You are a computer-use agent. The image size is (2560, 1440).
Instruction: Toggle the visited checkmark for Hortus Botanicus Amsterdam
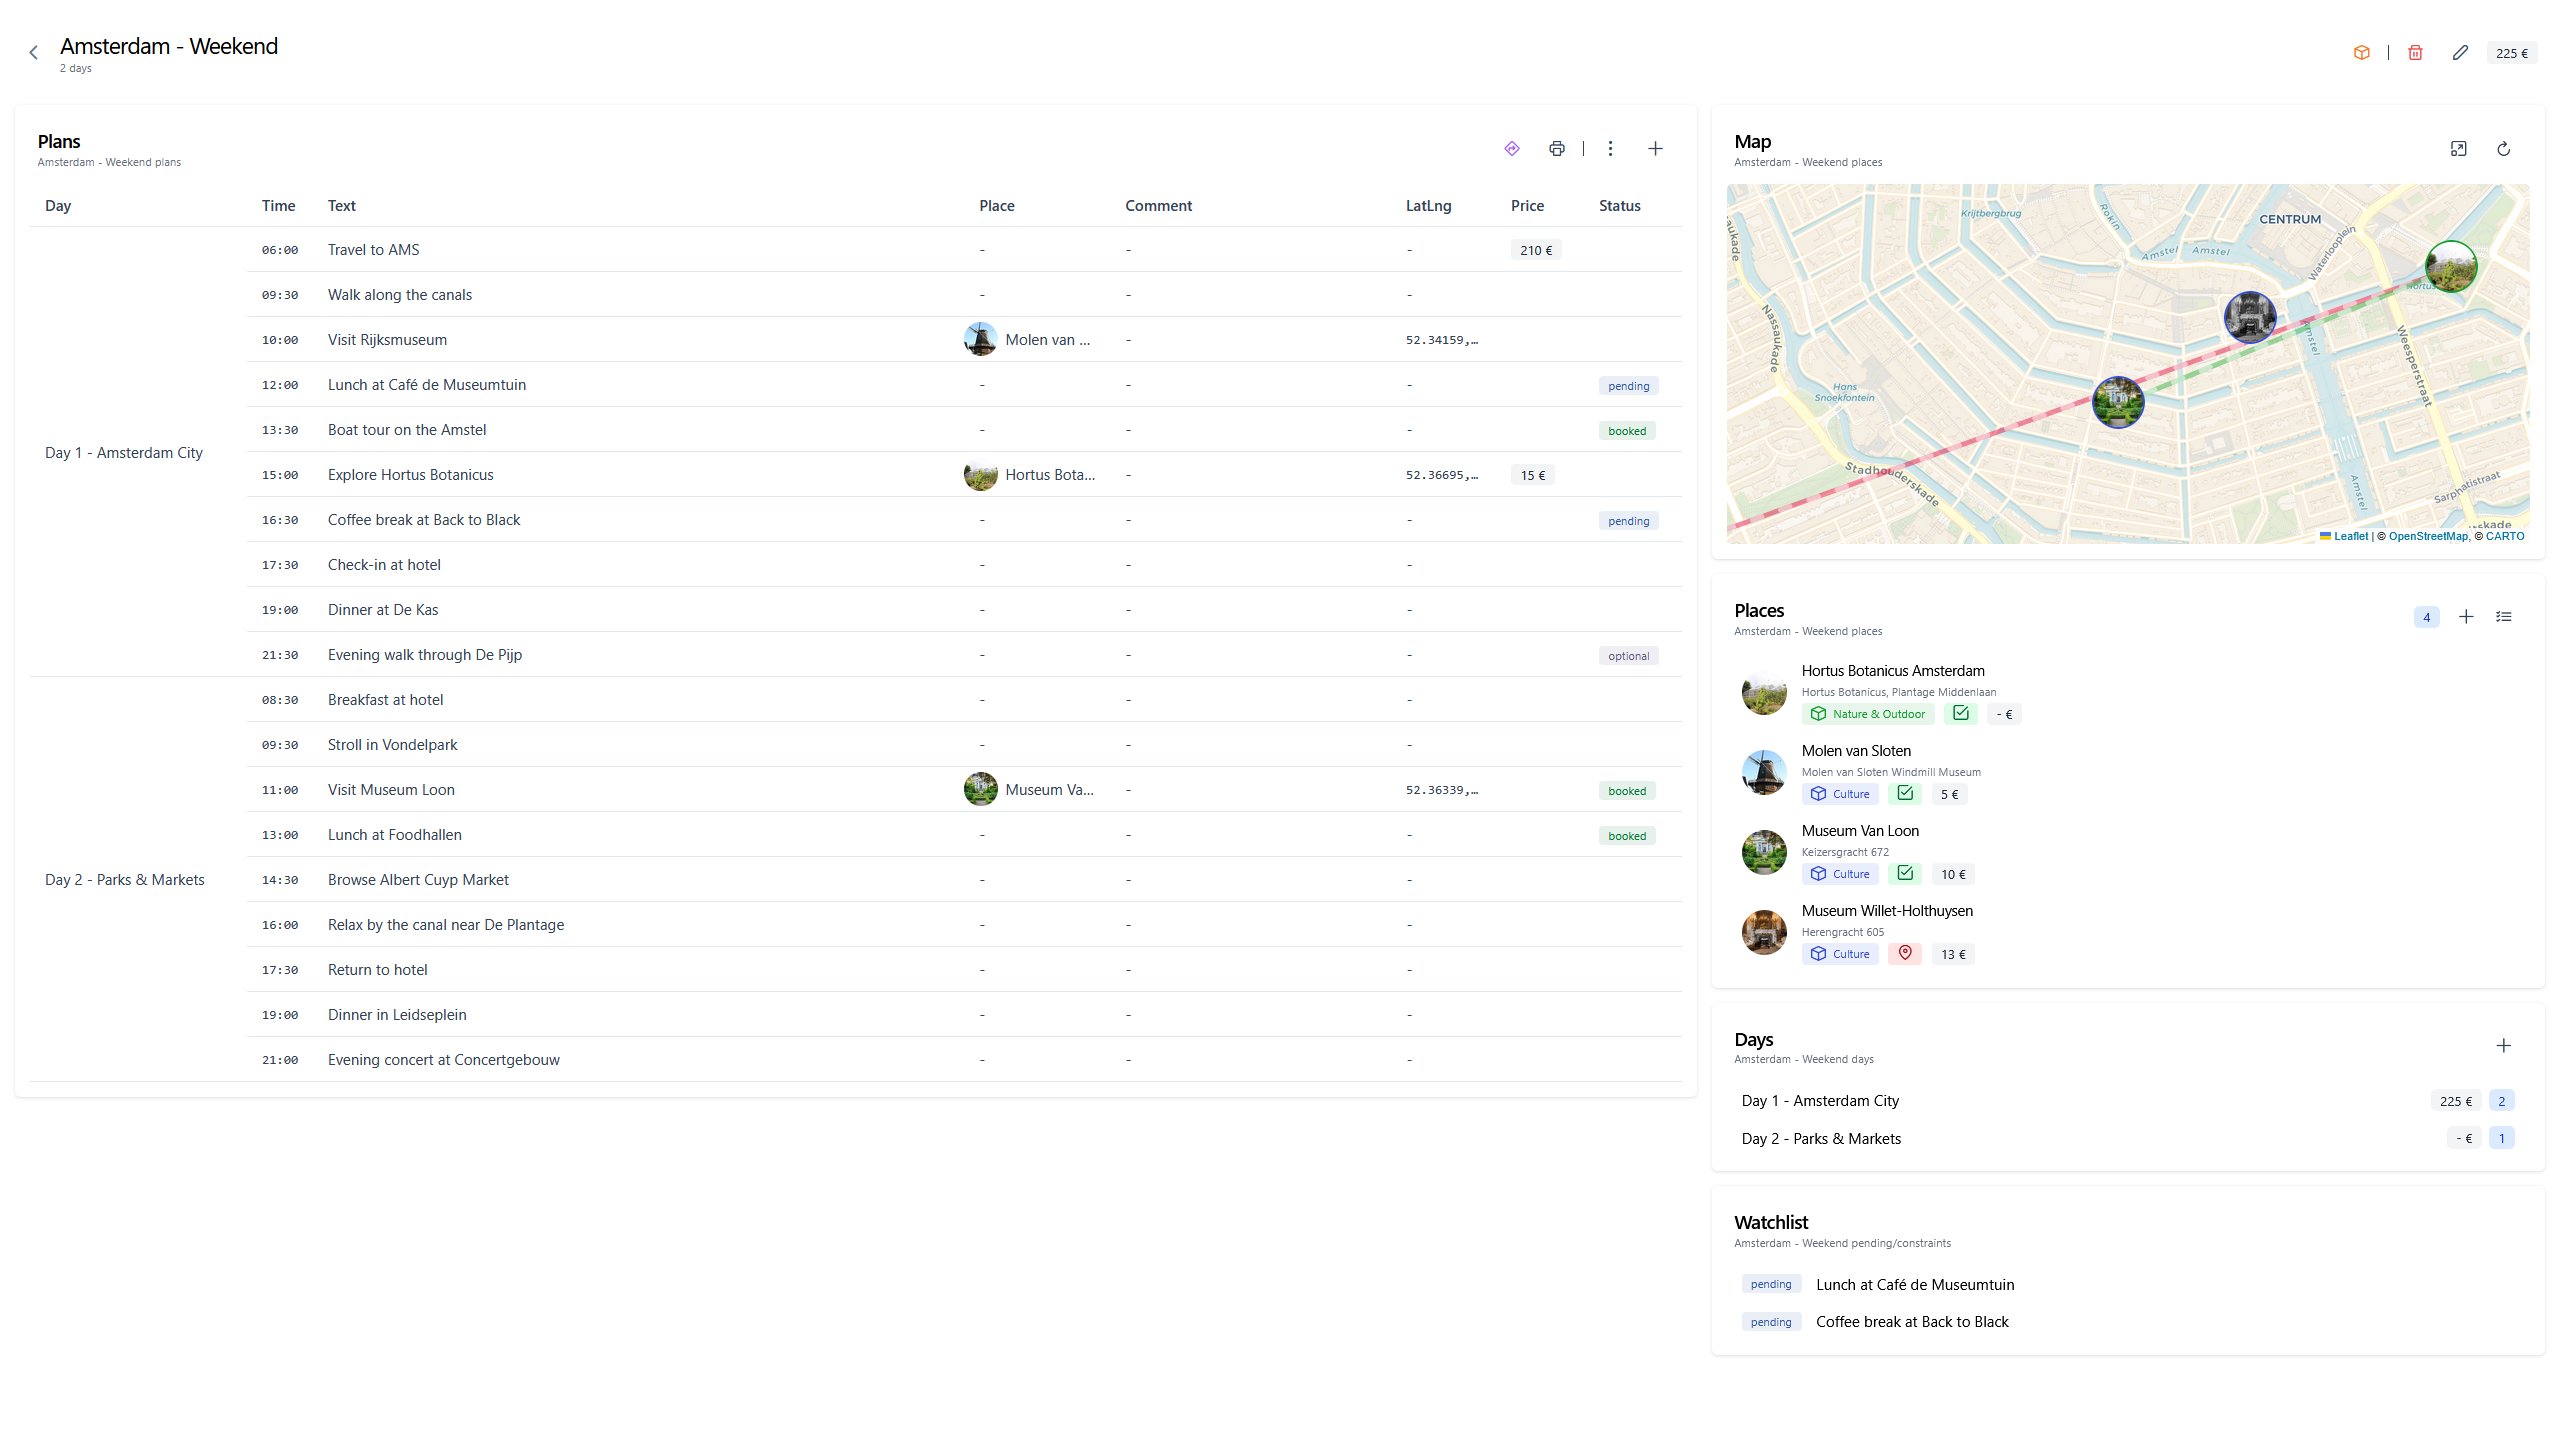click(x=1961, y=714)
